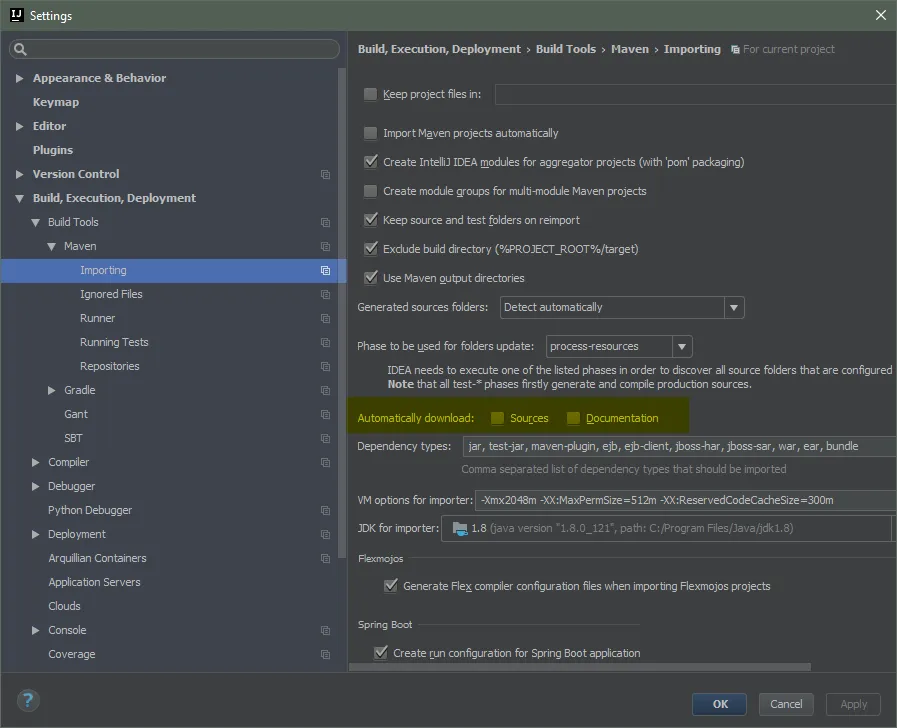Toggle Create run configuration for Spring Boot
This screenshot has width=897, height=728.
coord(380,653)
